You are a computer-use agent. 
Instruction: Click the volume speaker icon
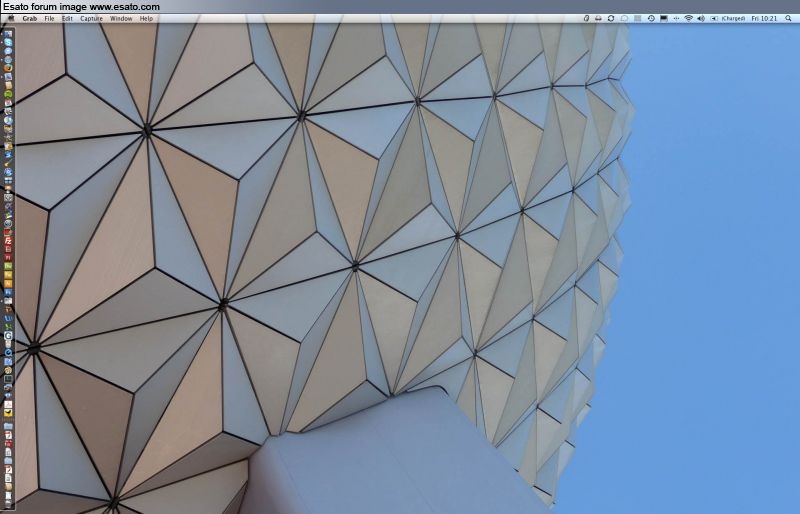(x=700, y=18)
